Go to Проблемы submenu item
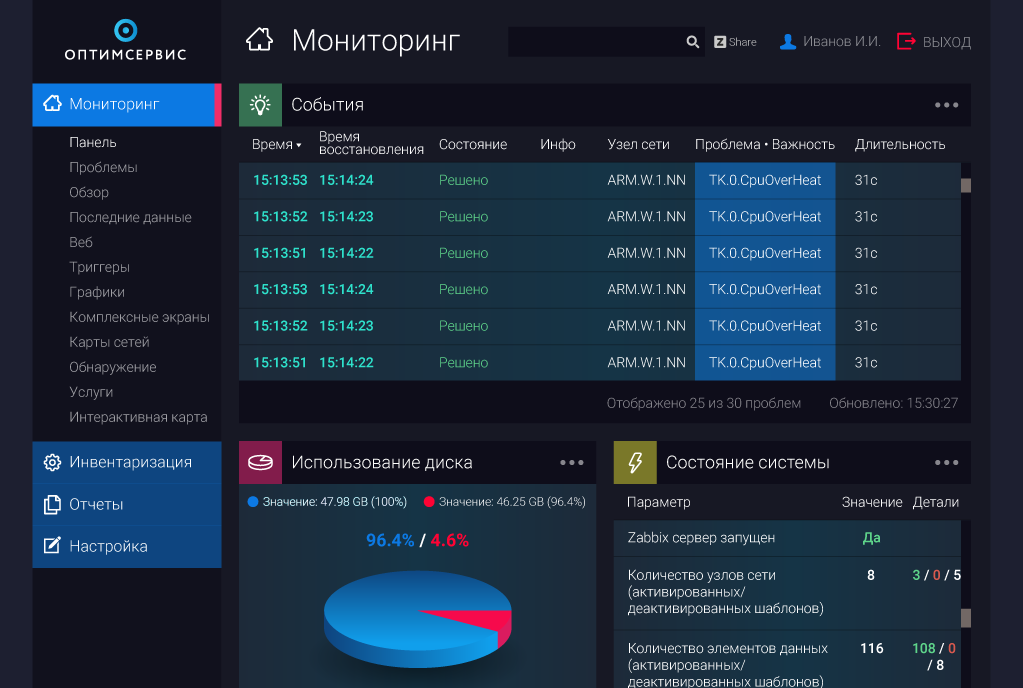Viewport: 1023px width, 688px height. coord(103,167)
